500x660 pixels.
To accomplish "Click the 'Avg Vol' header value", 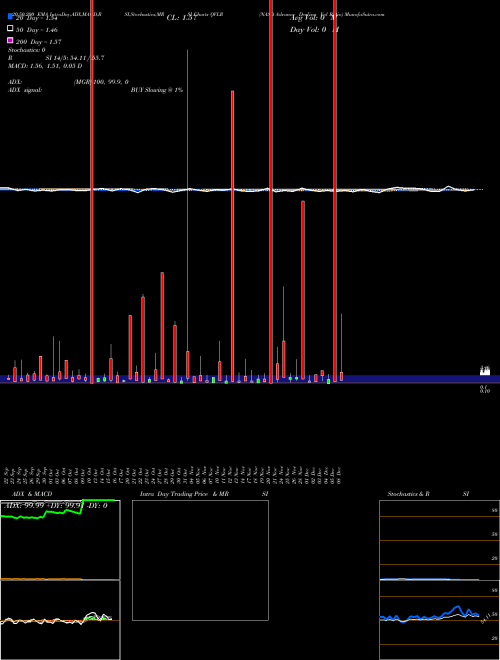I will (x=313, y=18).
